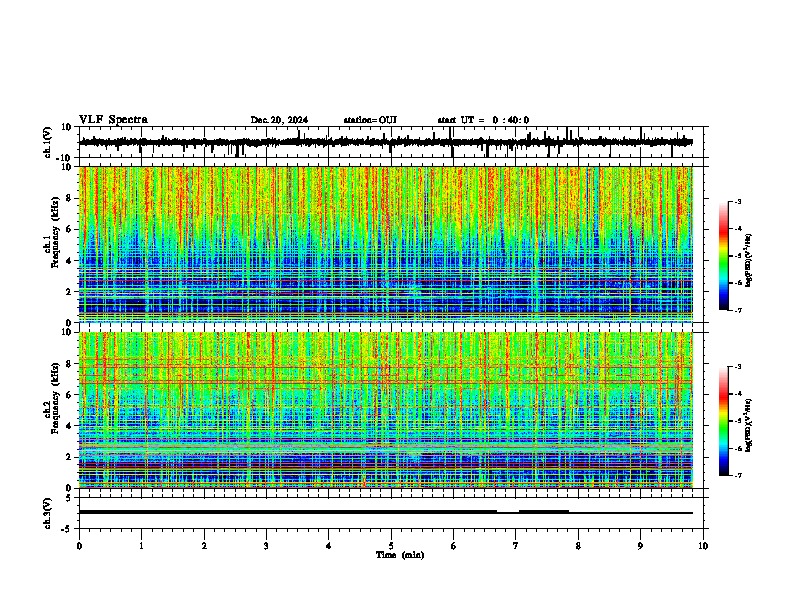Select the "6" kHz tick on ch.2 frequency axis
The height and width of the screenshot is (612, 792).
[69, 395]
